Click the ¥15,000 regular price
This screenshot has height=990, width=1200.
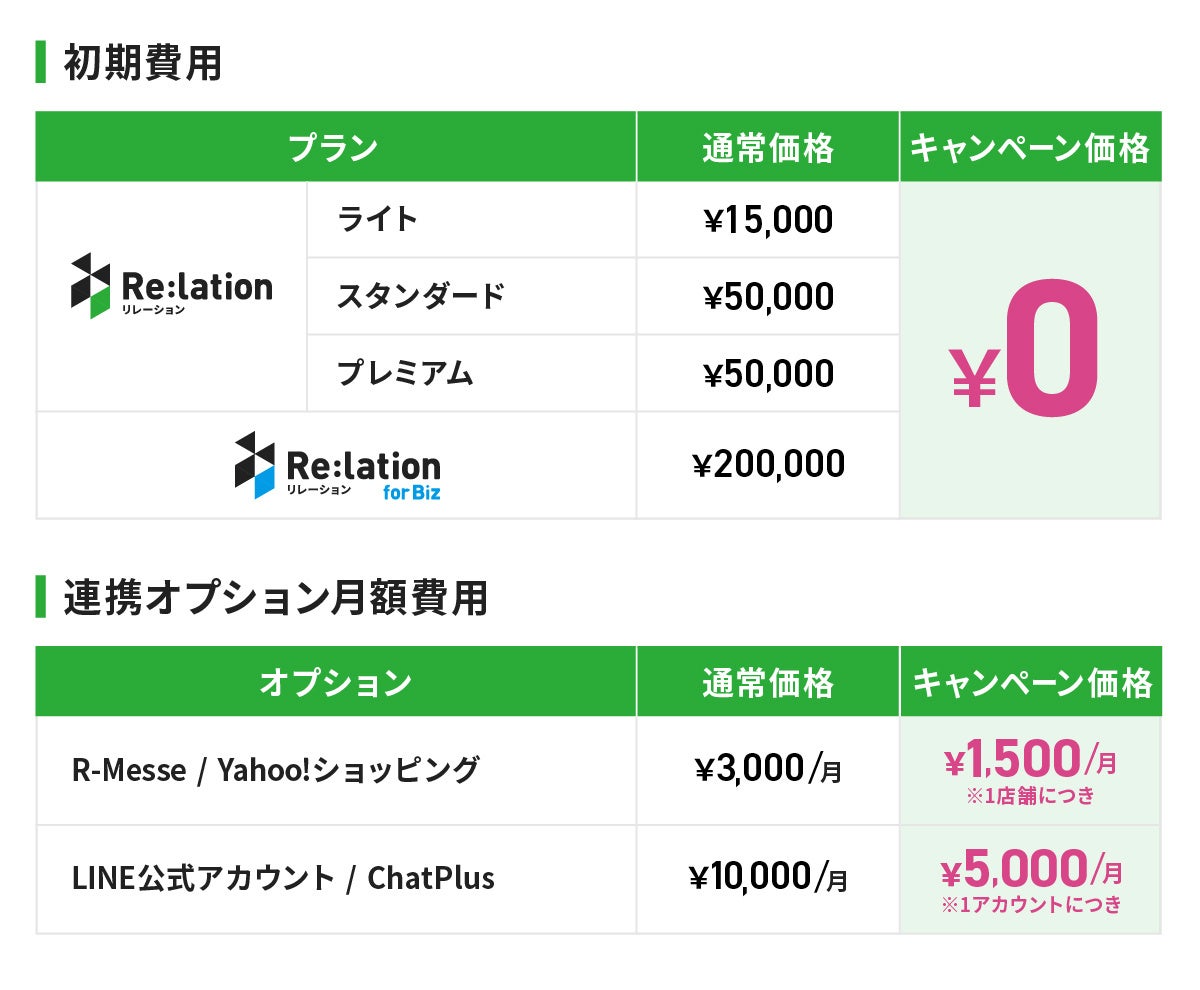(x=768, y=220)
